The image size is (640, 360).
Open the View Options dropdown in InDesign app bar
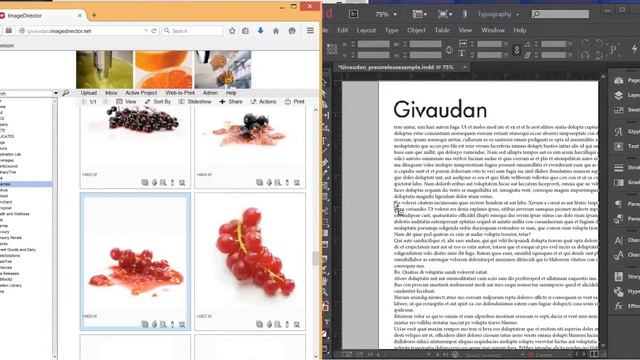(x=419, y=14)
